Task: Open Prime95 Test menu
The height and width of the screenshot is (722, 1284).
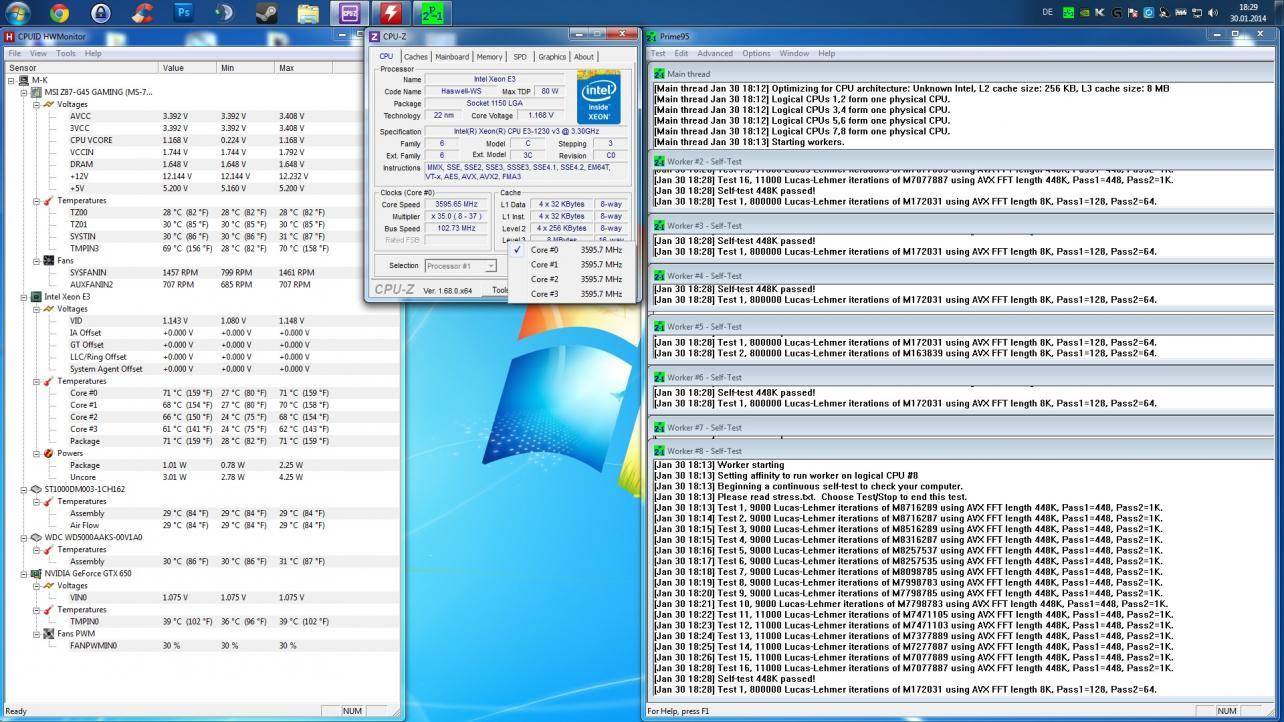Action: (x=658, y=53)
